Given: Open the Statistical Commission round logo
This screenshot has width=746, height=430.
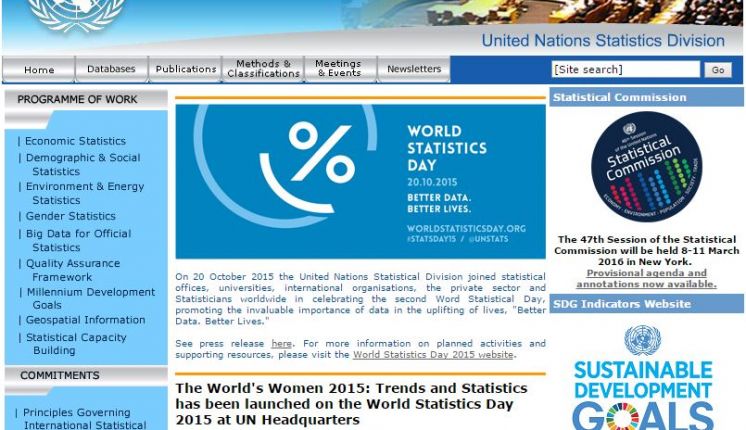Looking at the screenshot, I should pos(646,166).
